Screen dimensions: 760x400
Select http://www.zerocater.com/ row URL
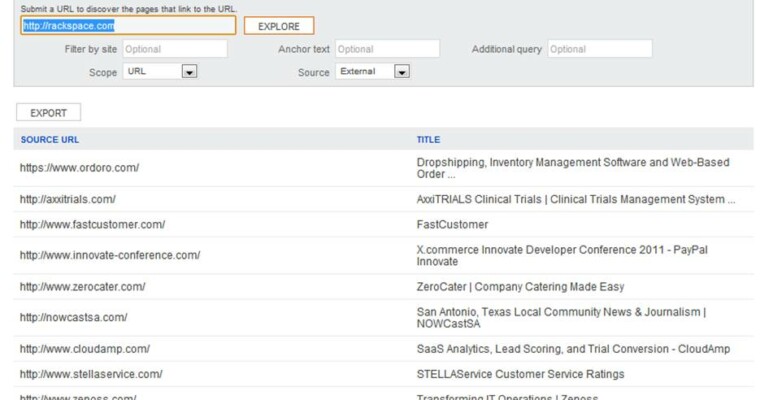(82, 287)
